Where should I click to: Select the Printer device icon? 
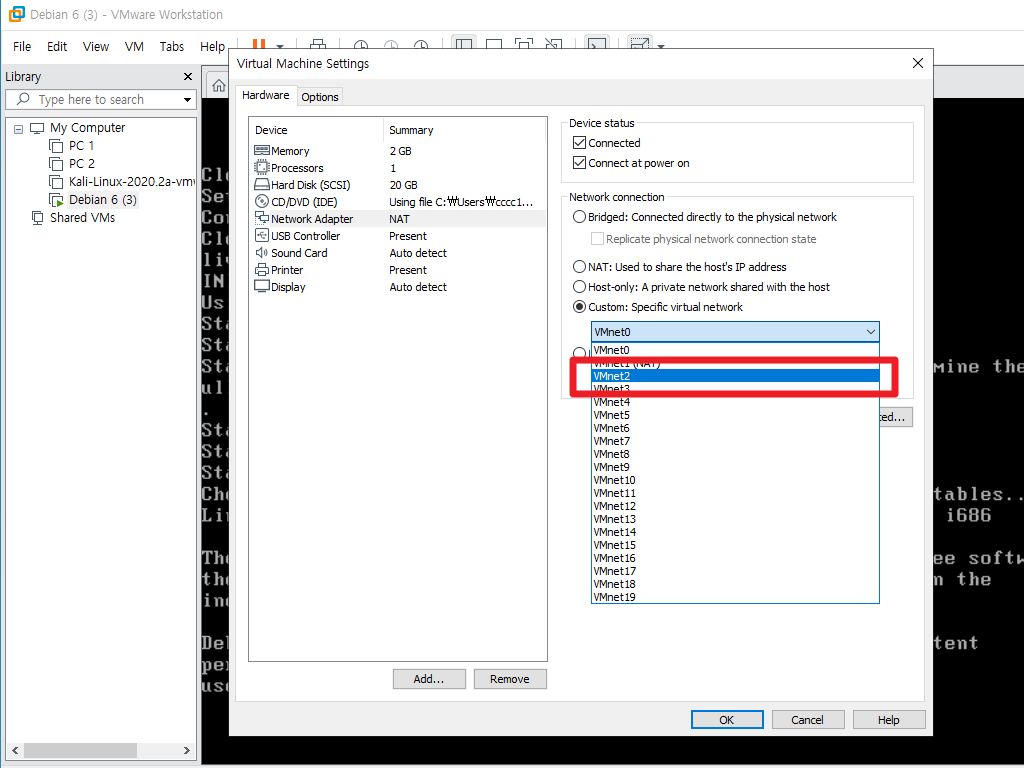click(262, 270)
